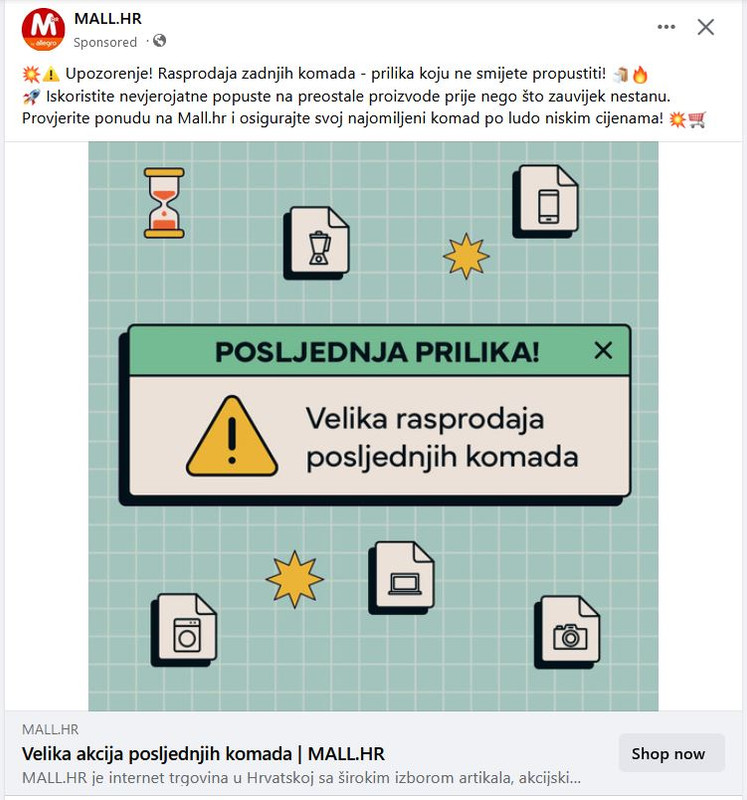Click the washing machine document icon
Image resolution: width=747 pixels, height=800 pixels.
click(x=184, y=630)
